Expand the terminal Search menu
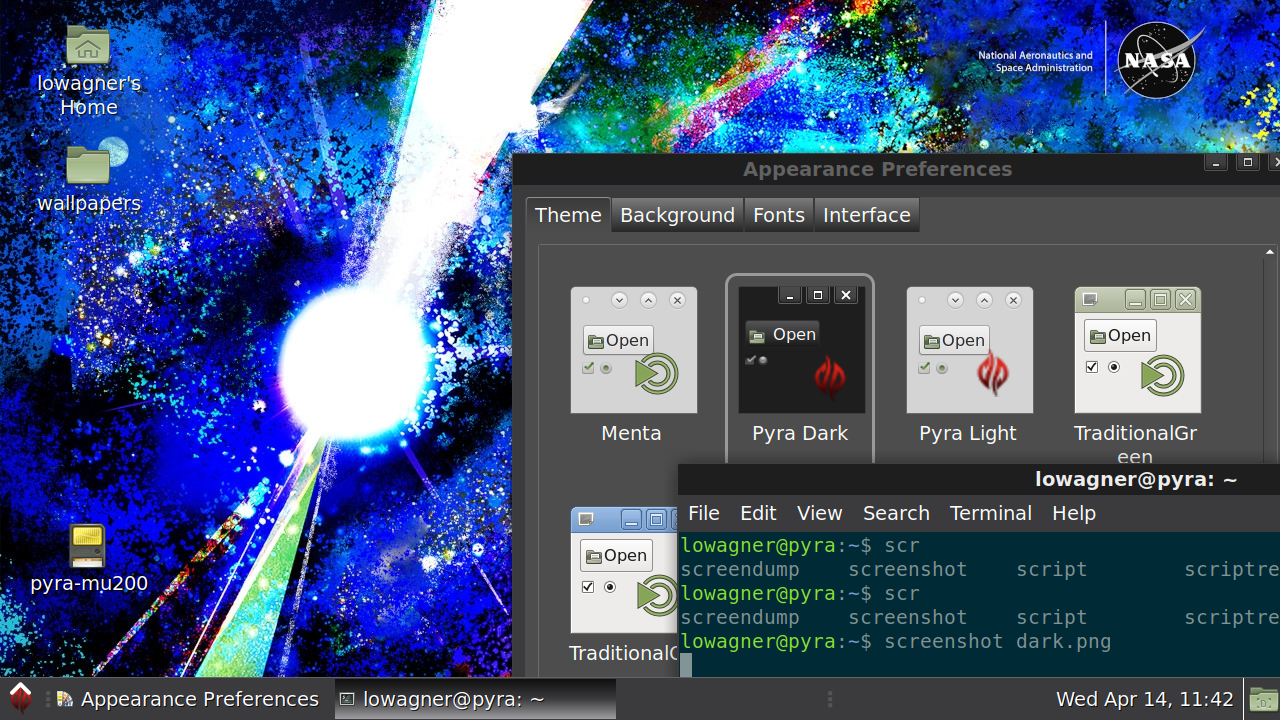 (896, 513)
